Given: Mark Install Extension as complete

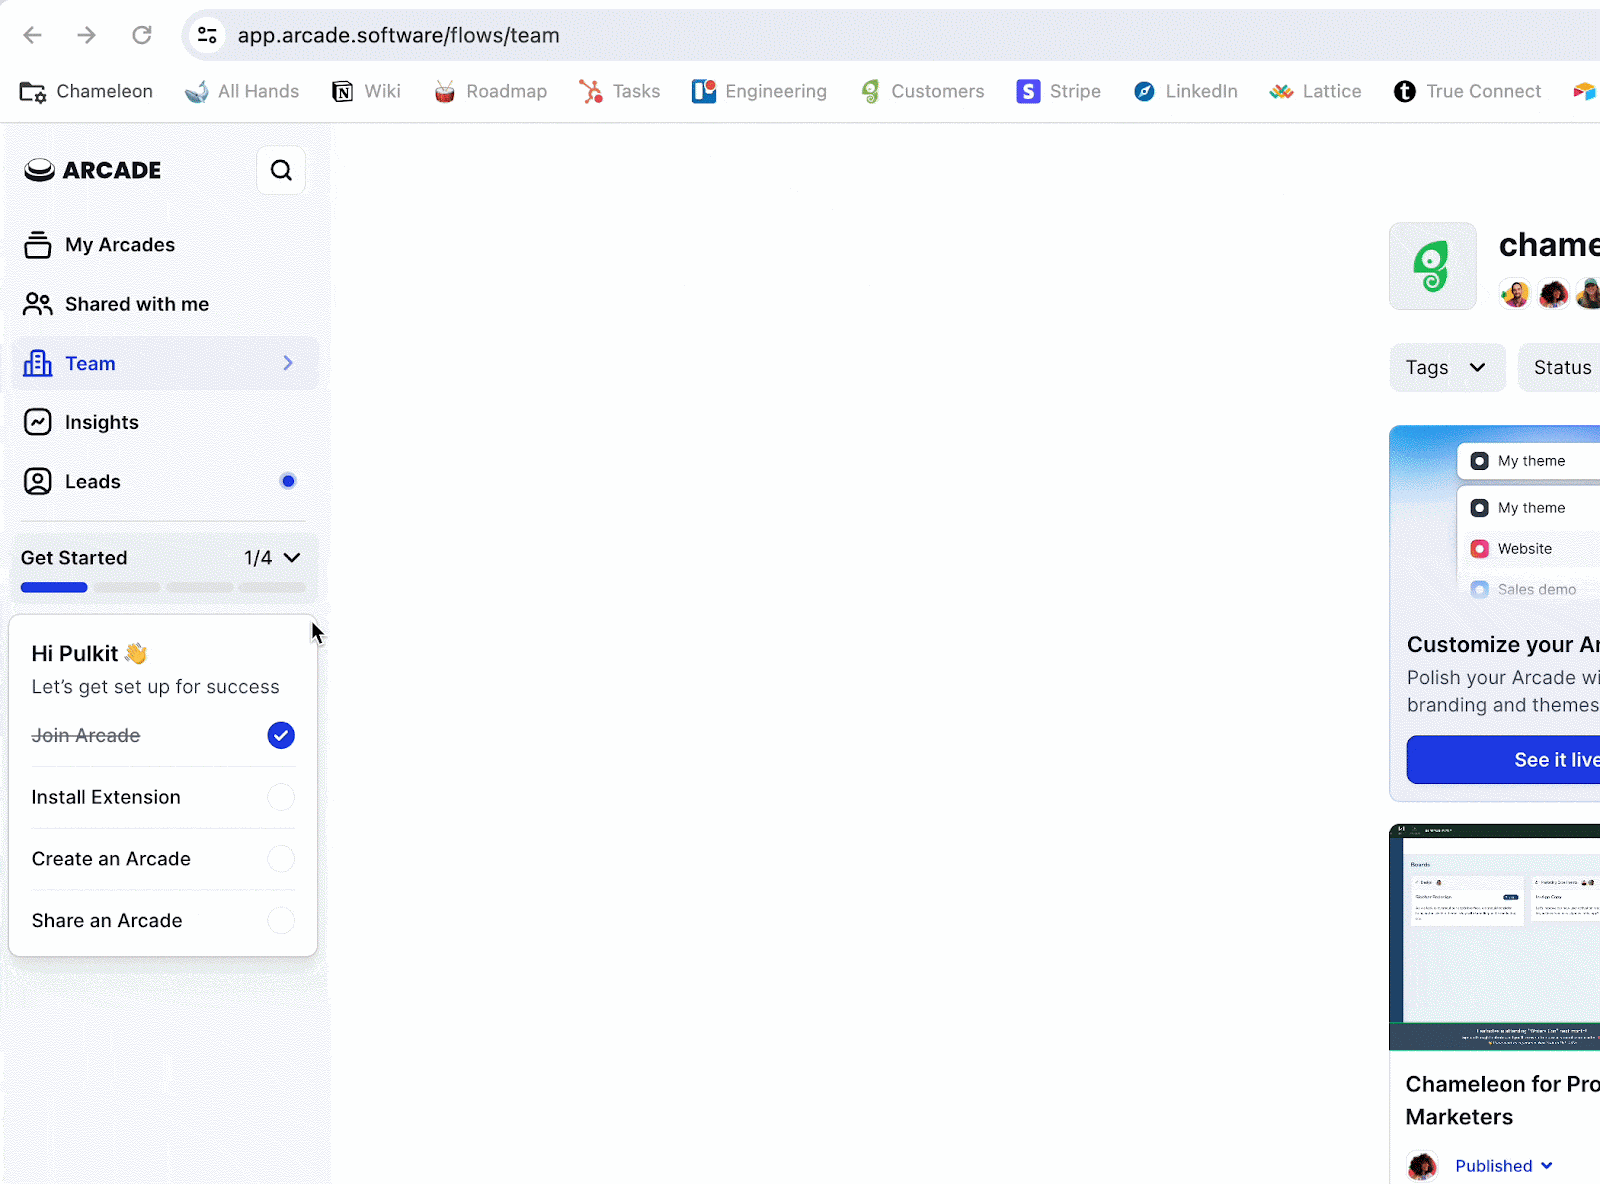Looking at the screenshot, I should [281, 797].
